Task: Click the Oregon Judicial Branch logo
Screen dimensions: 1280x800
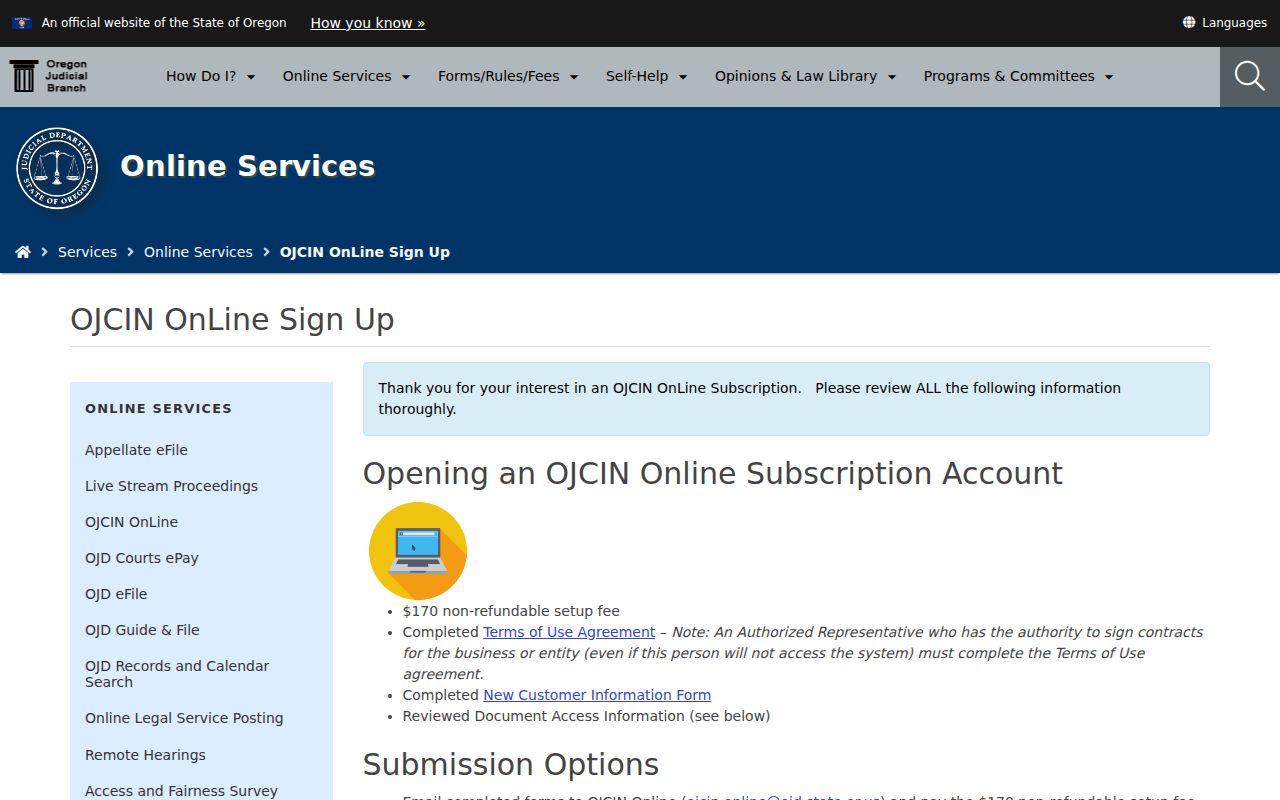Action: 48,76
